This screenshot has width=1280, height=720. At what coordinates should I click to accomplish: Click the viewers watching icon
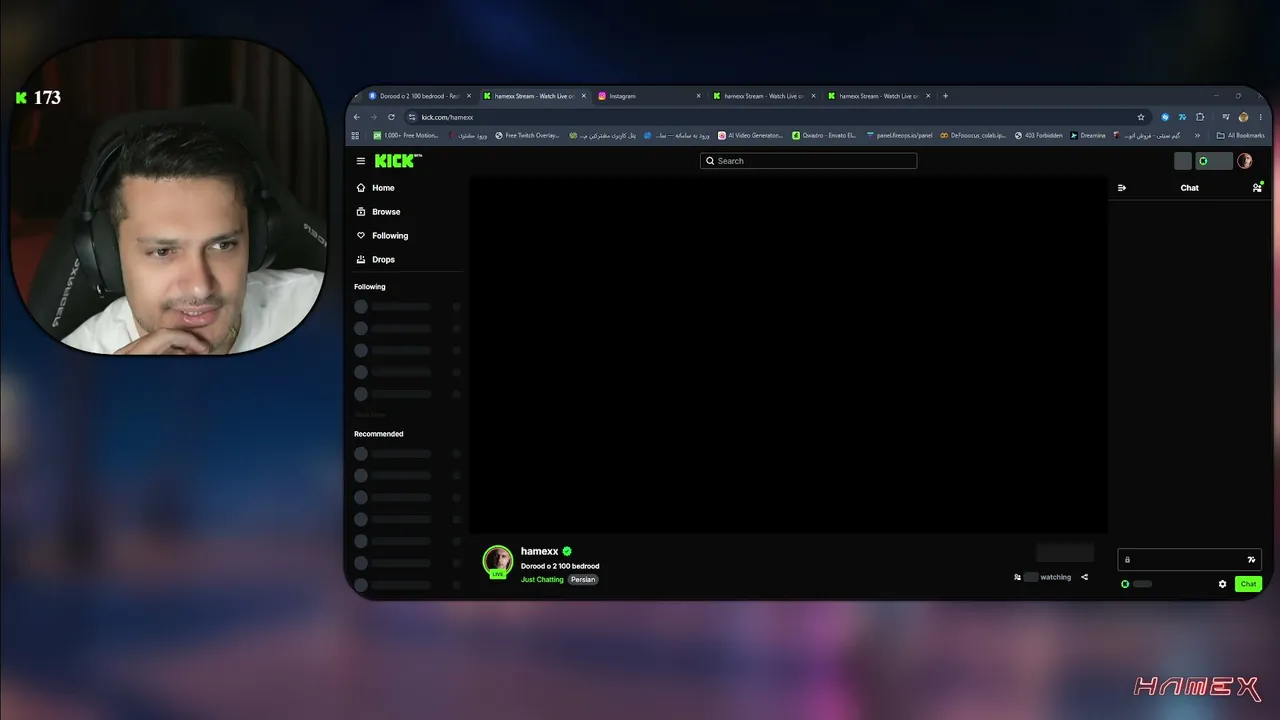tap(1018, 577)
